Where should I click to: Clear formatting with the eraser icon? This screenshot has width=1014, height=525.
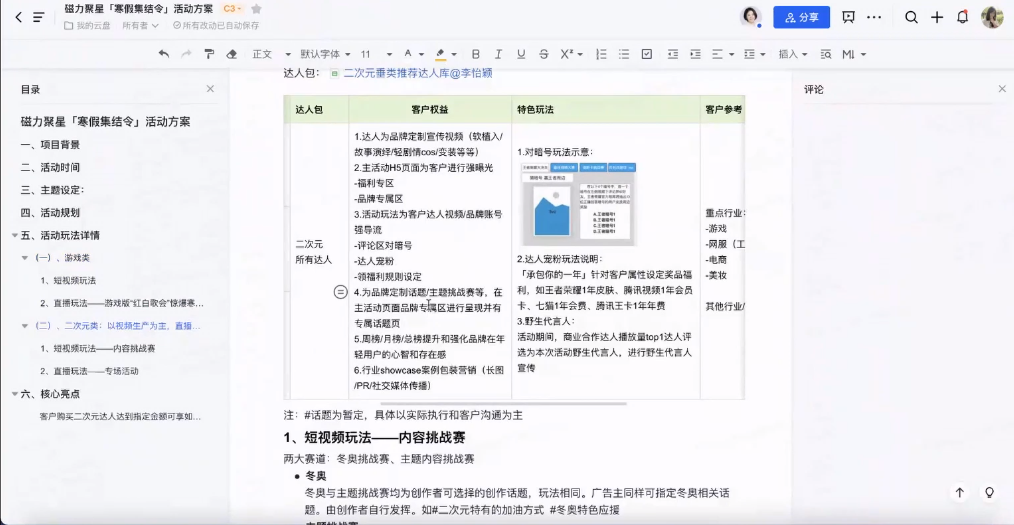(x=232, y=54)
